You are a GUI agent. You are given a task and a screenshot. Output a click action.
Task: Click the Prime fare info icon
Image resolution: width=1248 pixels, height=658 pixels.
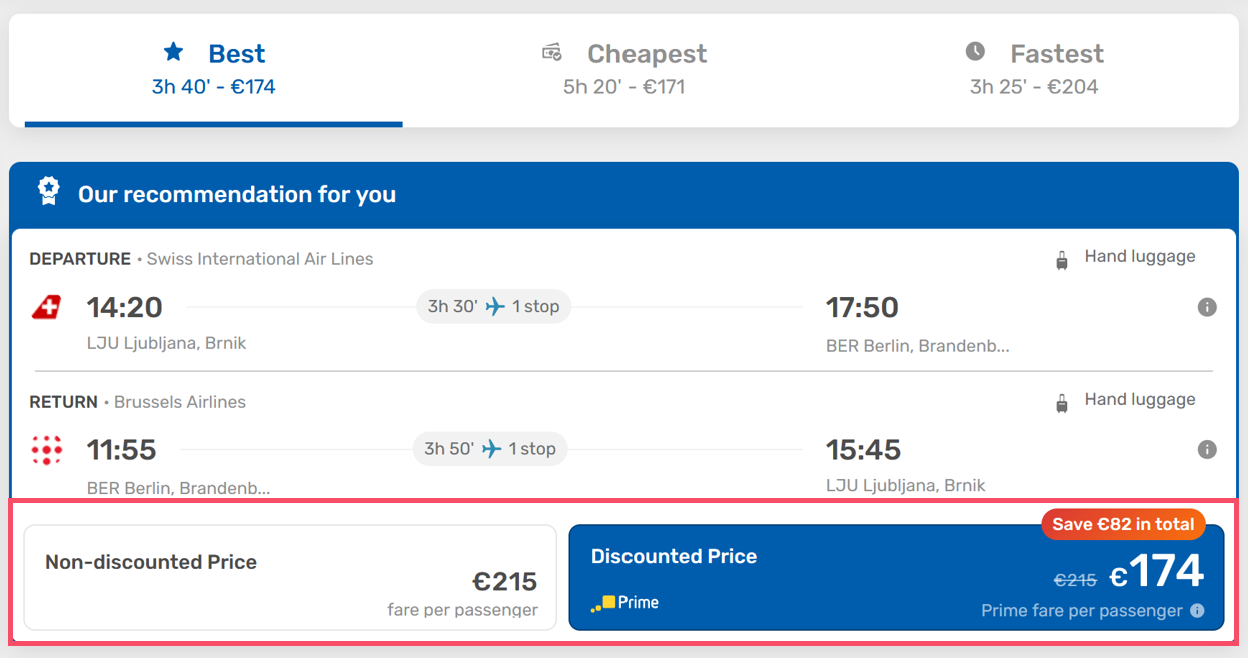click(1198, 611)
